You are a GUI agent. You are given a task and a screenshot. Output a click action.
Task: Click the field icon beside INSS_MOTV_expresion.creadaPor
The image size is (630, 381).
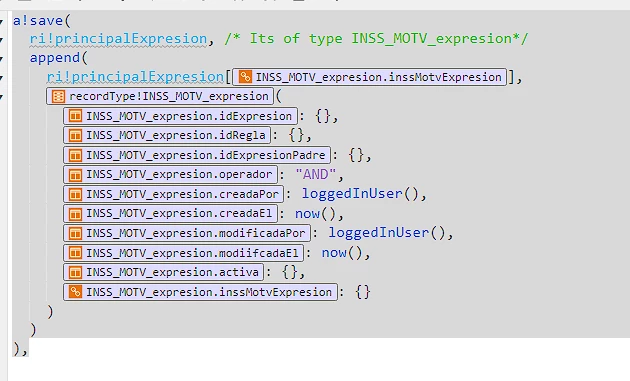point(75,194)
